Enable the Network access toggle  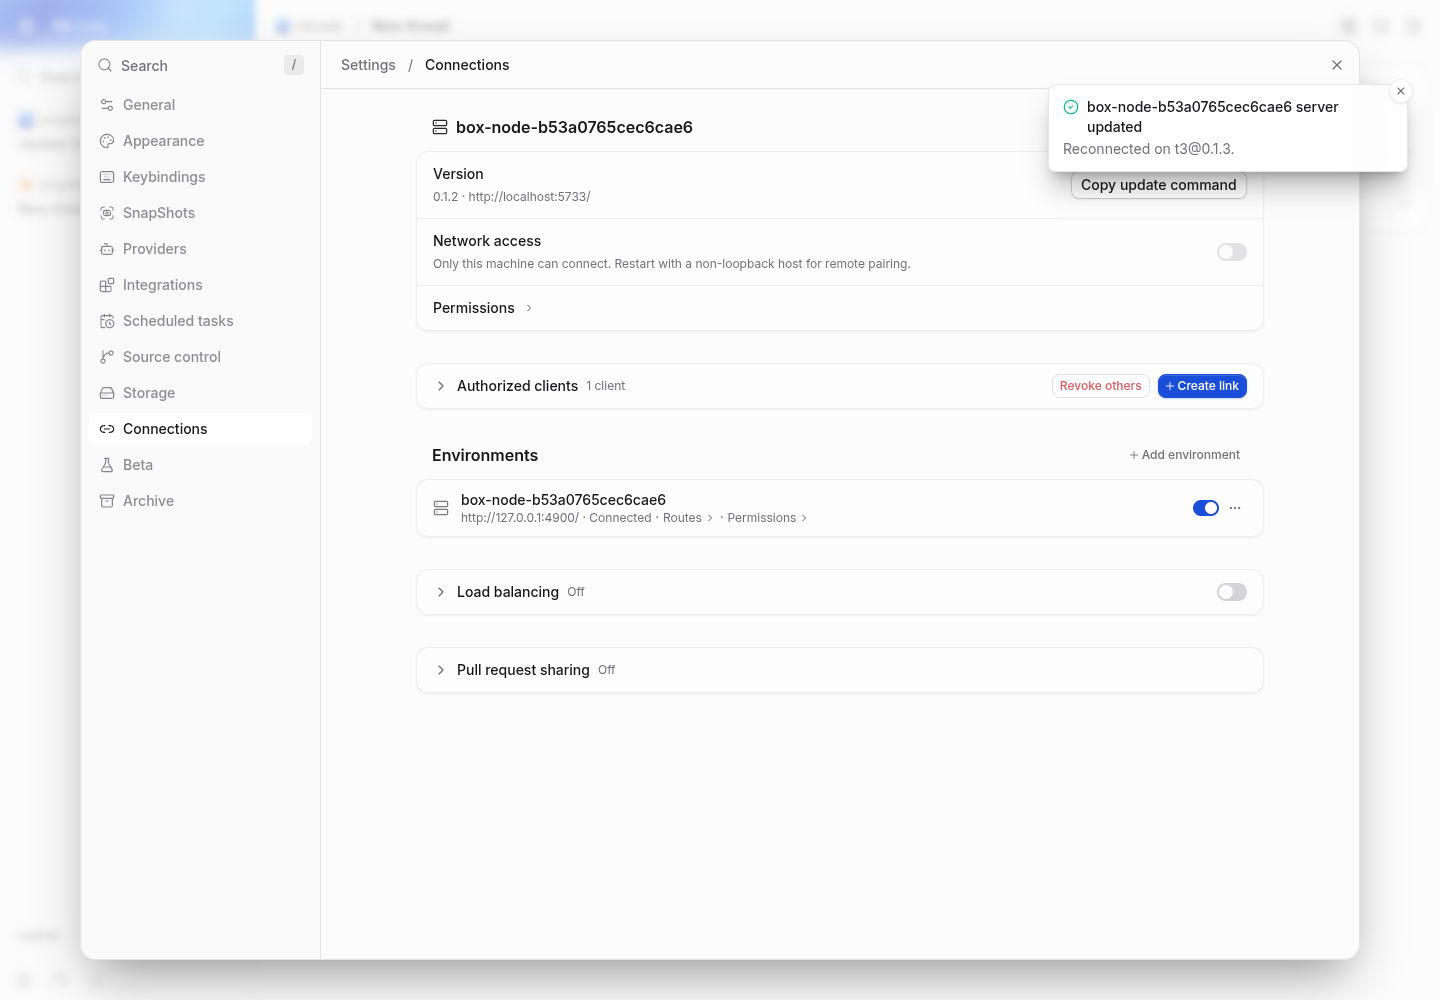coord(1232,252)
